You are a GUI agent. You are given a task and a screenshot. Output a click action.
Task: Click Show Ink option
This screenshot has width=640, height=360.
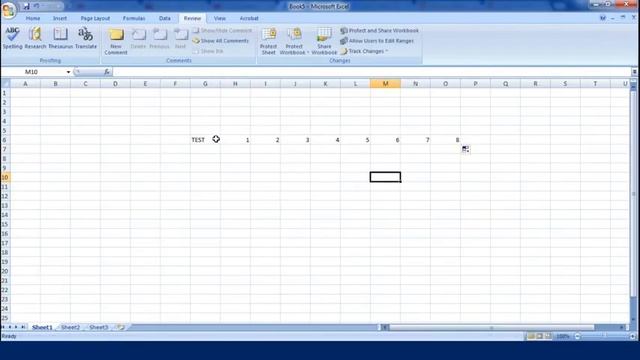pyautogui.click(x=208, y=51)
